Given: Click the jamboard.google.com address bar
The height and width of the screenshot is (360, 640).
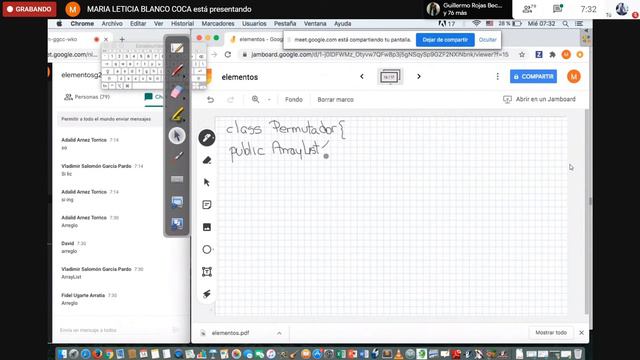Looking at the screenshot, I should click(x=380, y=54).
